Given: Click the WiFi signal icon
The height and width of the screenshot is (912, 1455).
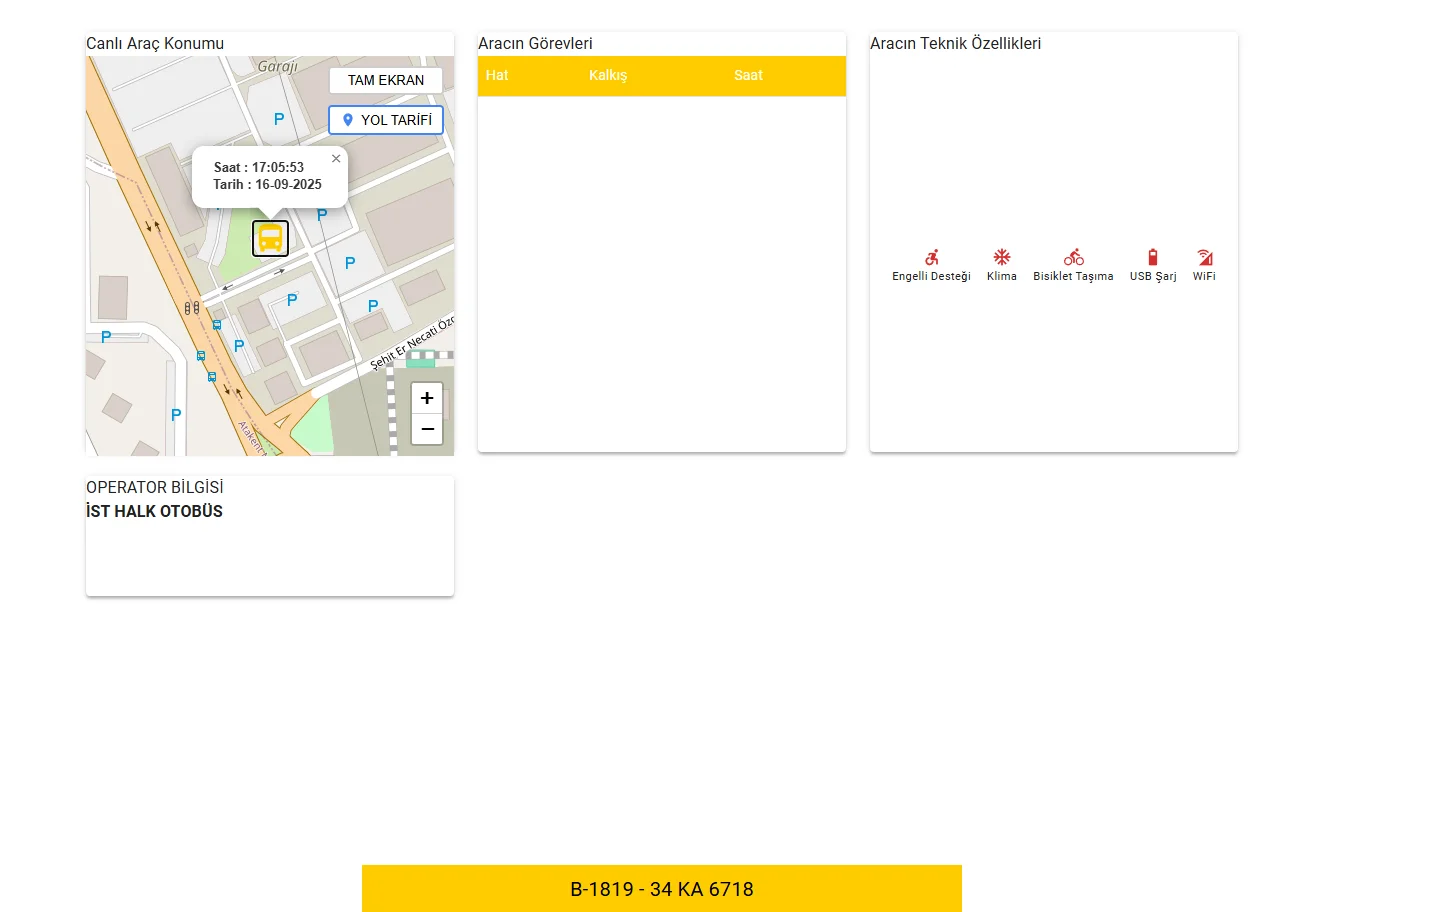Looking at the screenshot, I should pyautogui.click(x=1204, y=257).
